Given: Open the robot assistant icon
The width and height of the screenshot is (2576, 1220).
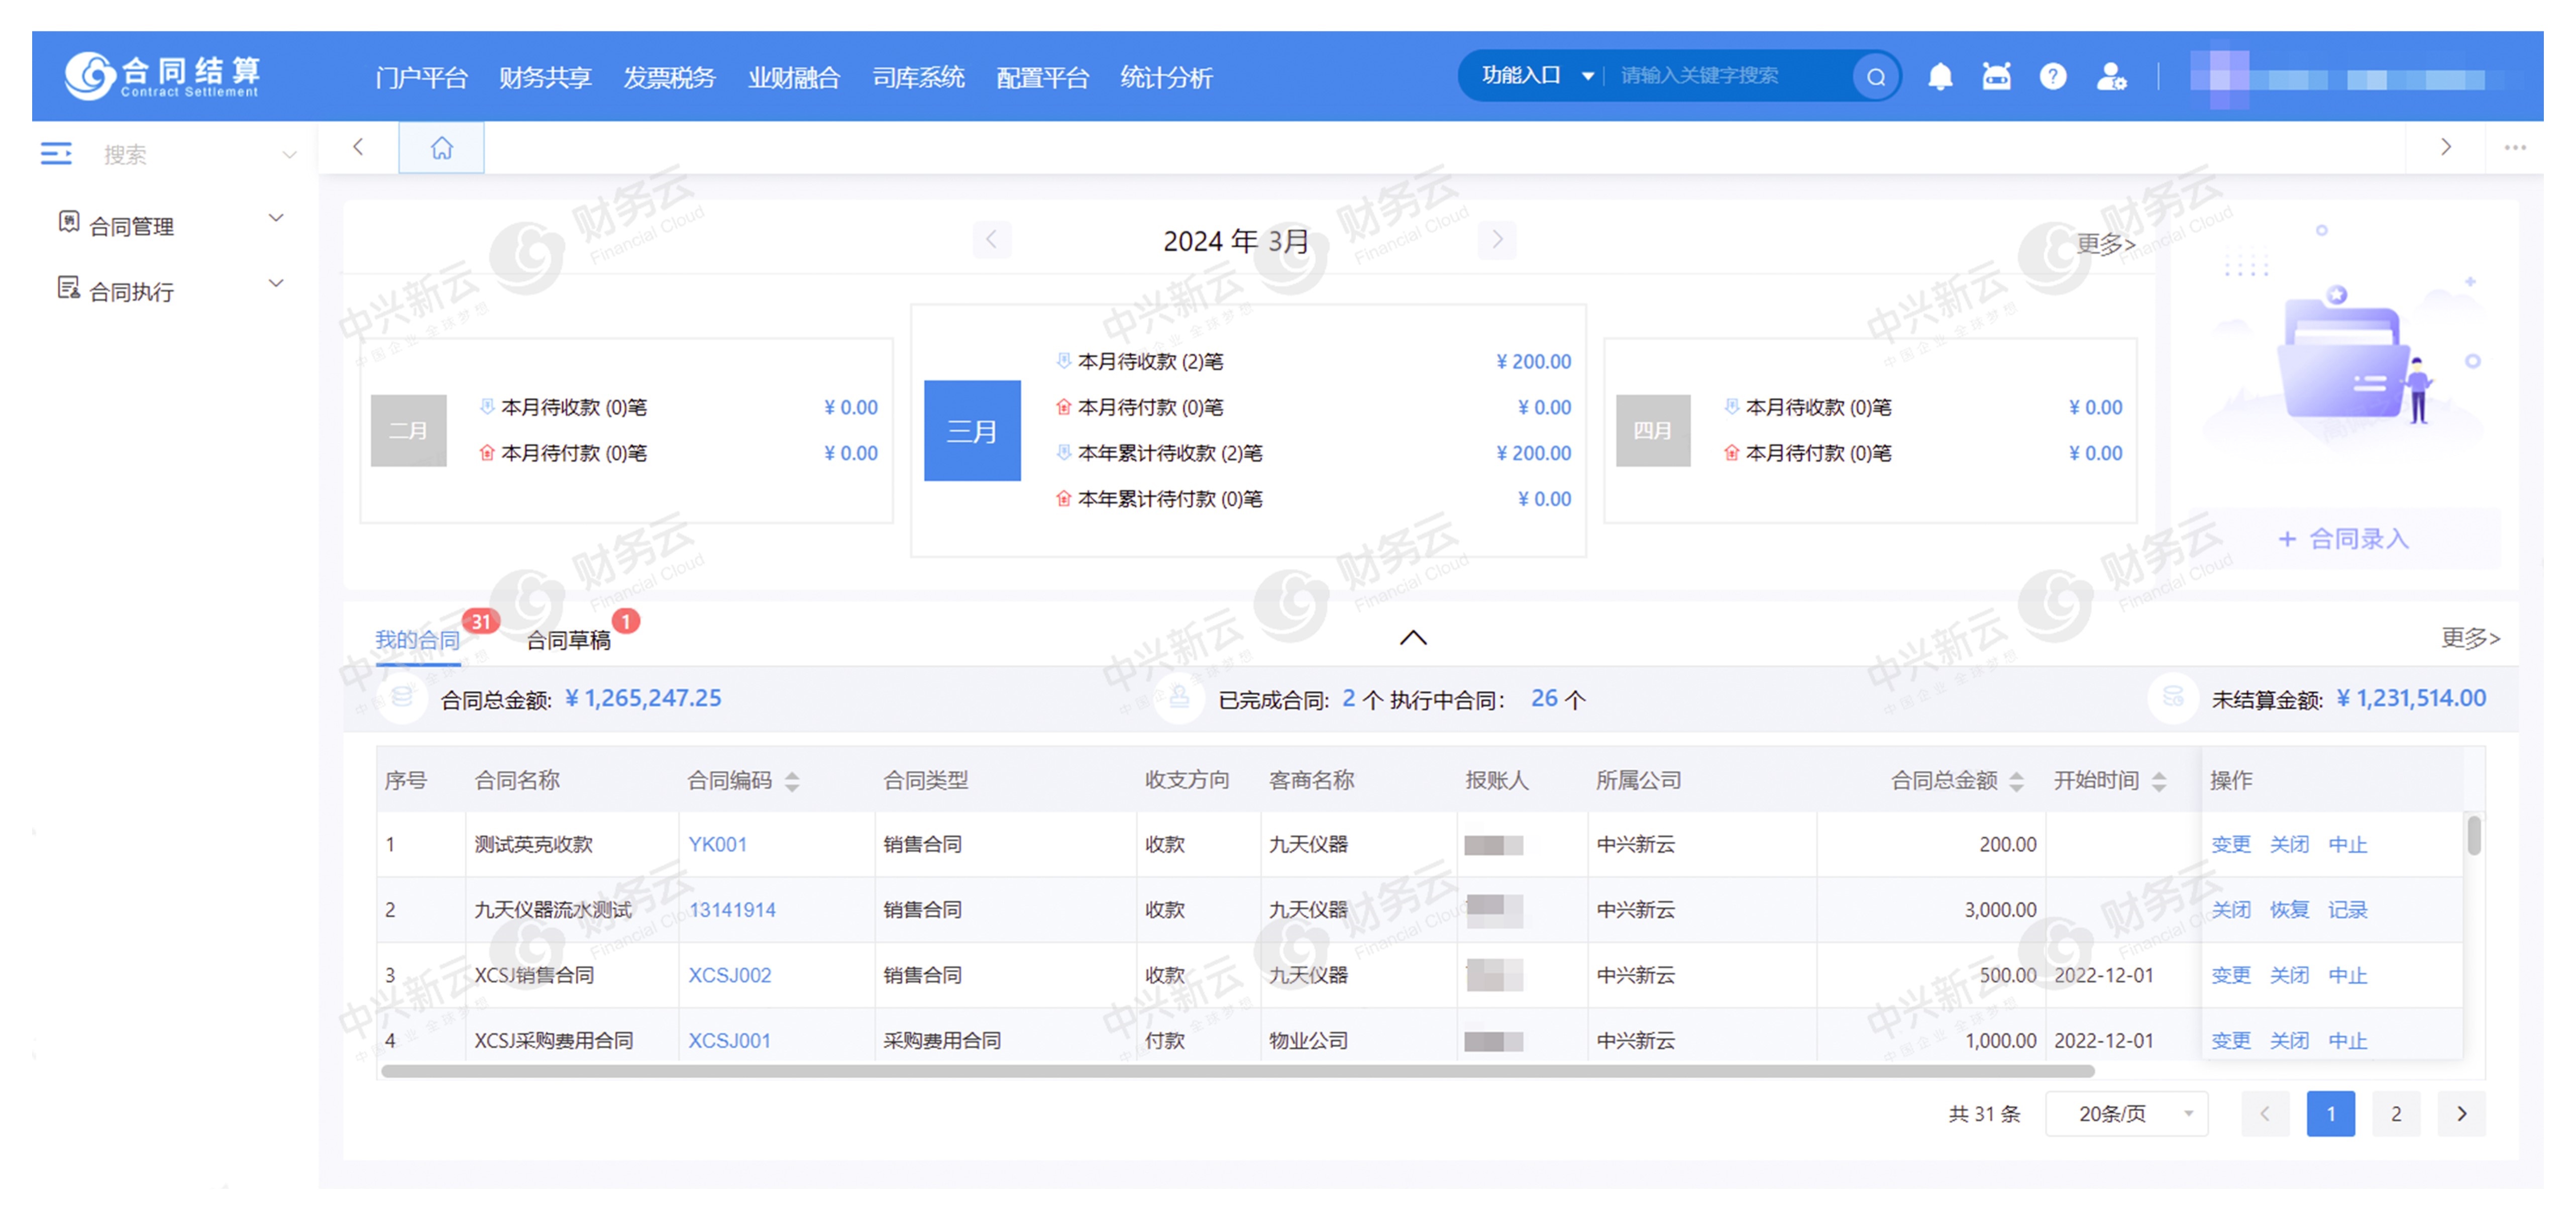Looking at the screenshot, I should pyautogui.click(x=1996, y=77).
